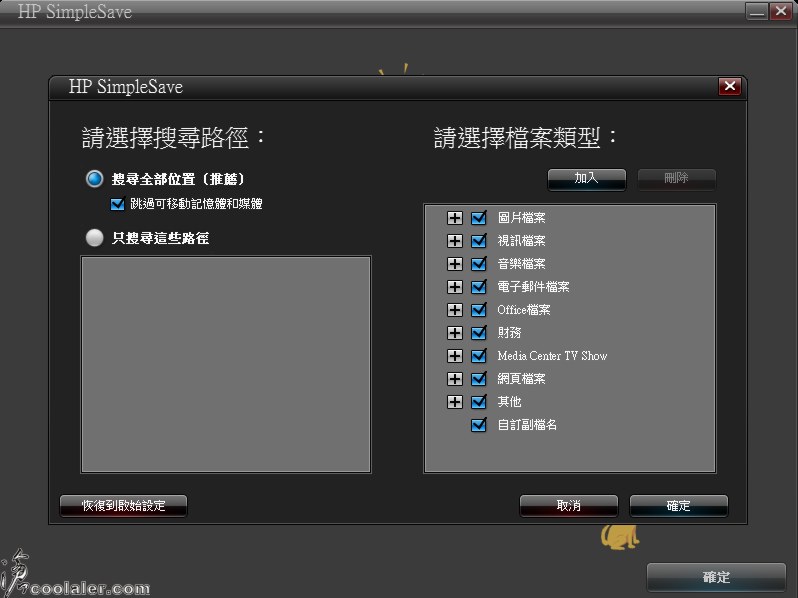Select the 音樂檔案 label

[x=521, y=264]
